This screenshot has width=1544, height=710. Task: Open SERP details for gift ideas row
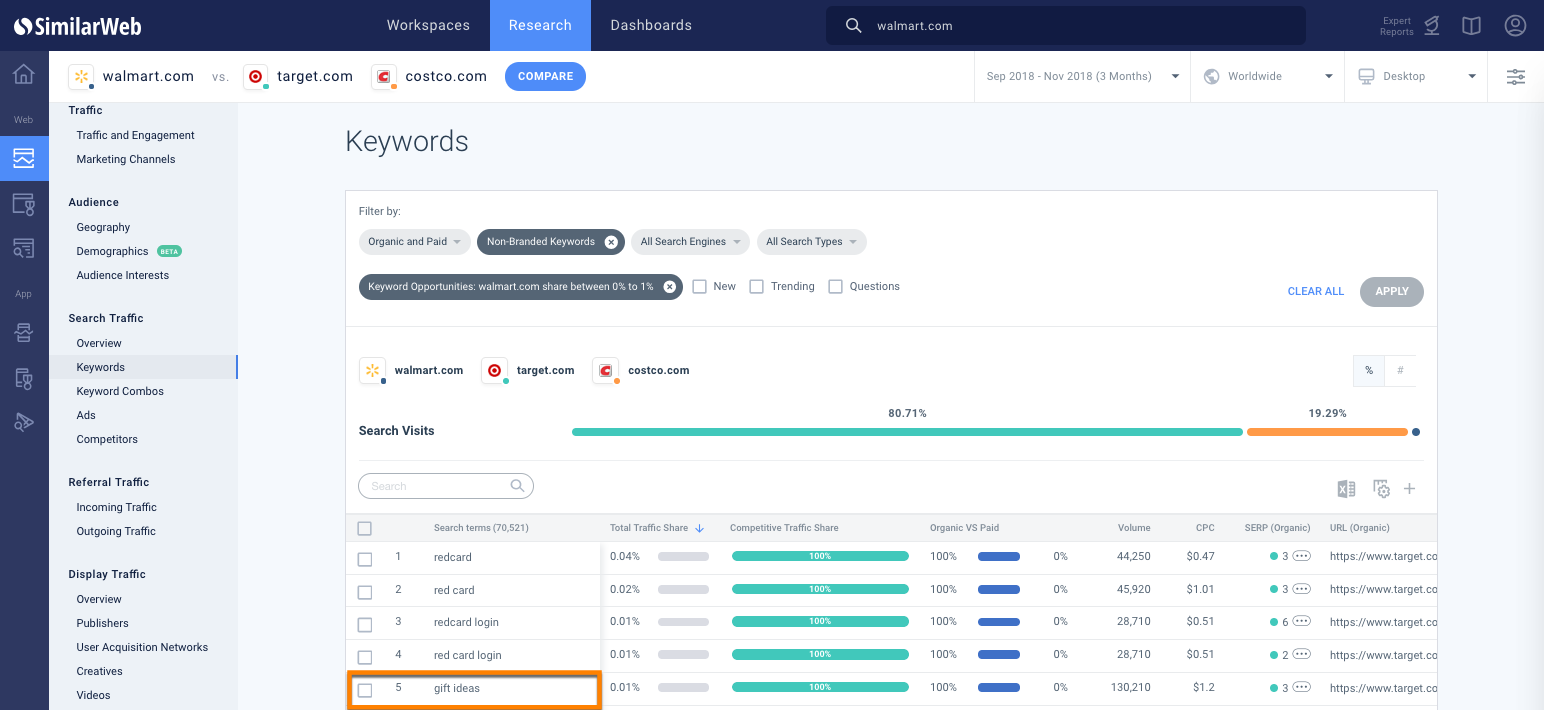tap(1301, 687)
